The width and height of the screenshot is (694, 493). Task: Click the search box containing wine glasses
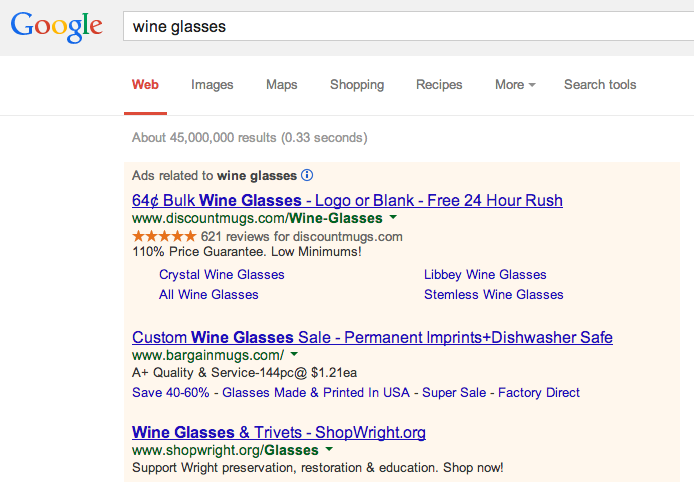409,27
